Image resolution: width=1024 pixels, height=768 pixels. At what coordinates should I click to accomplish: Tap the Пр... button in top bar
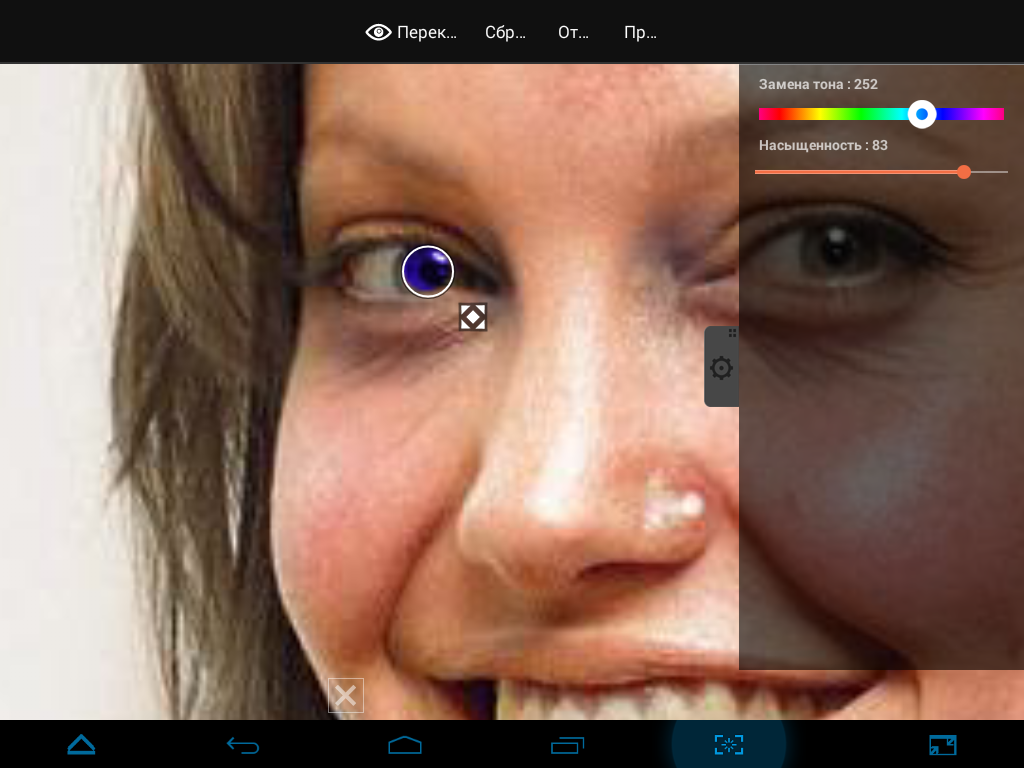coord(640,33)
